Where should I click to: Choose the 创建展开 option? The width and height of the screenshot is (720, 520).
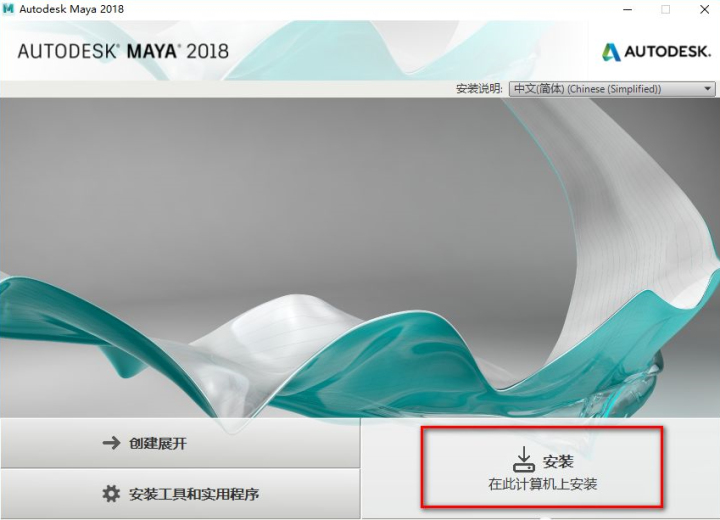point(180,443)
